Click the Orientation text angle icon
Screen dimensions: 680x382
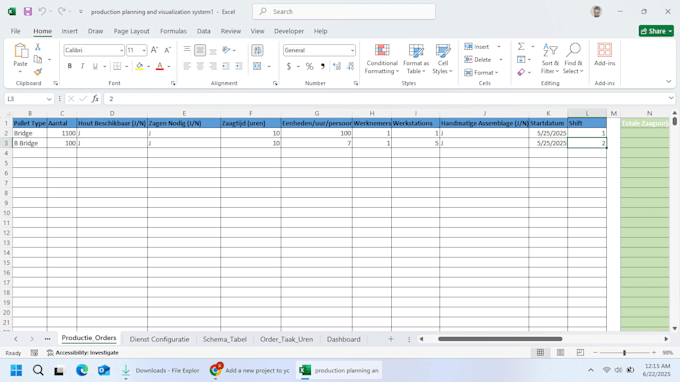pyautogui.click(x=226, y=50)
